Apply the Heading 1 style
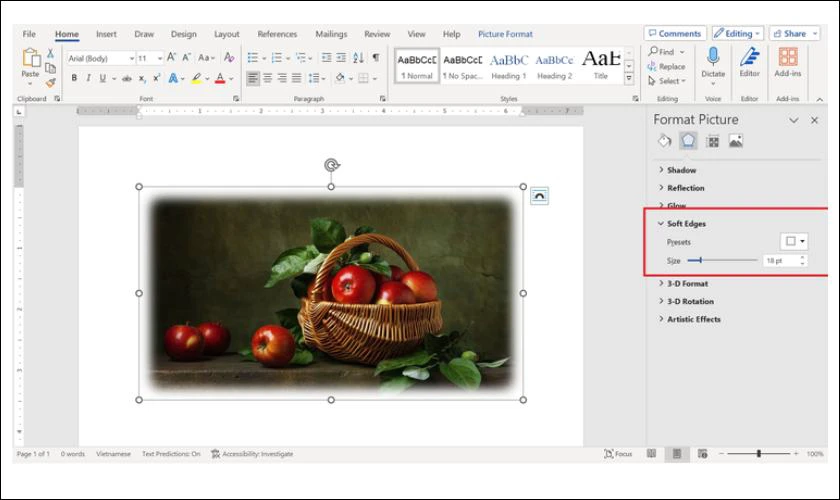The width and height of the screenshot is (840, 500). point(508,66)
